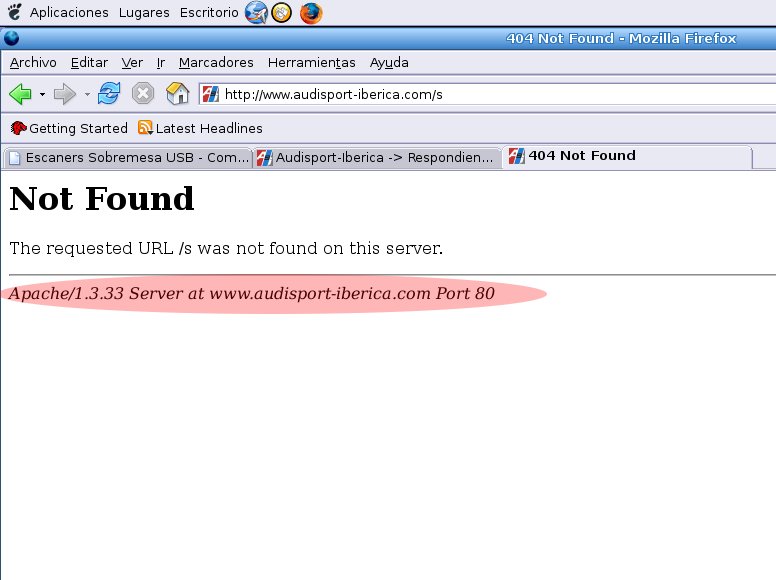
Task: Open the Getting Started bookmark
Action: tap(69, 129)
